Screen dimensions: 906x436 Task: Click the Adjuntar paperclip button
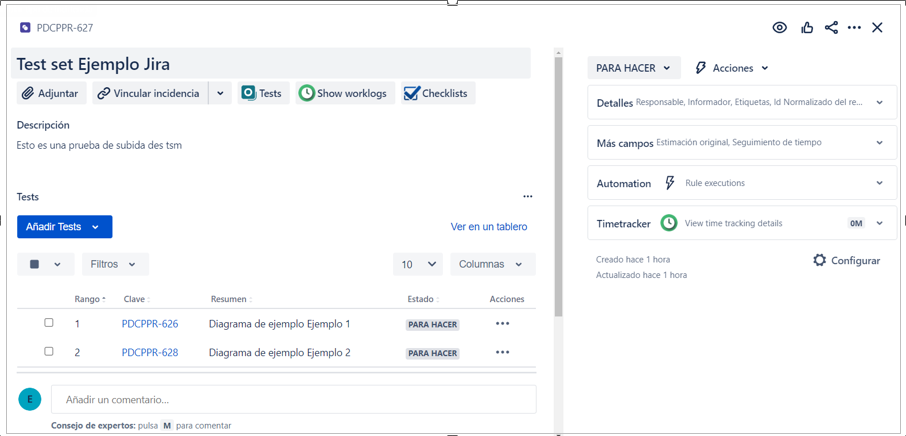point(50,93)
